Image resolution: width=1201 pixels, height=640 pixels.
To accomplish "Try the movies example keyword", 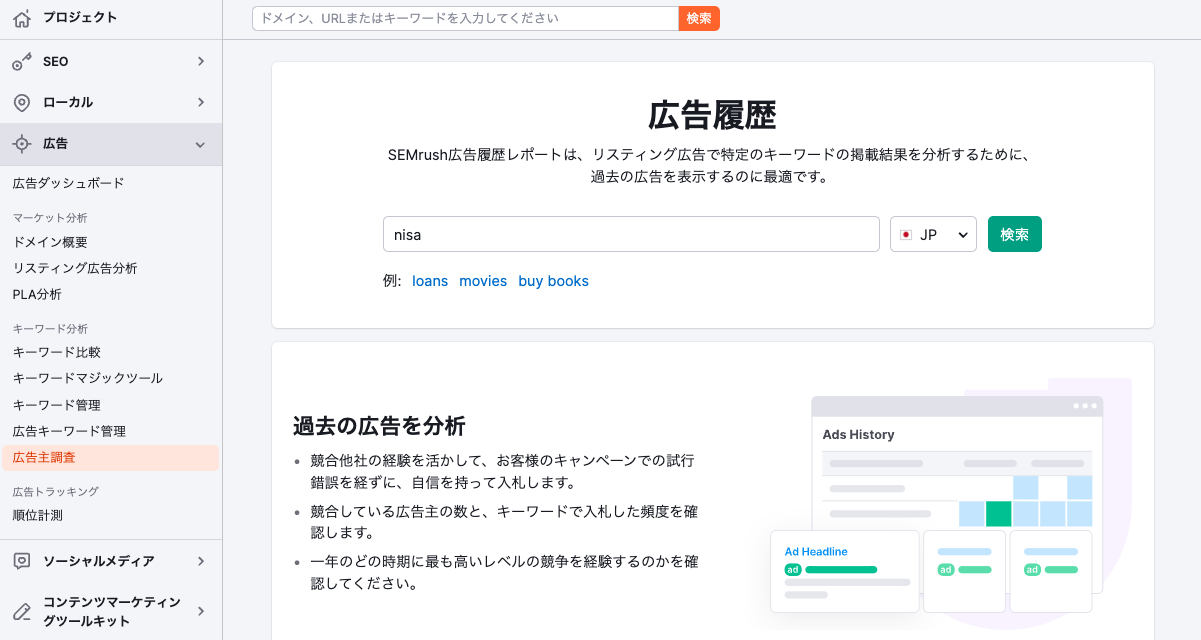I will pyautogui.click(x=483, y=281).
